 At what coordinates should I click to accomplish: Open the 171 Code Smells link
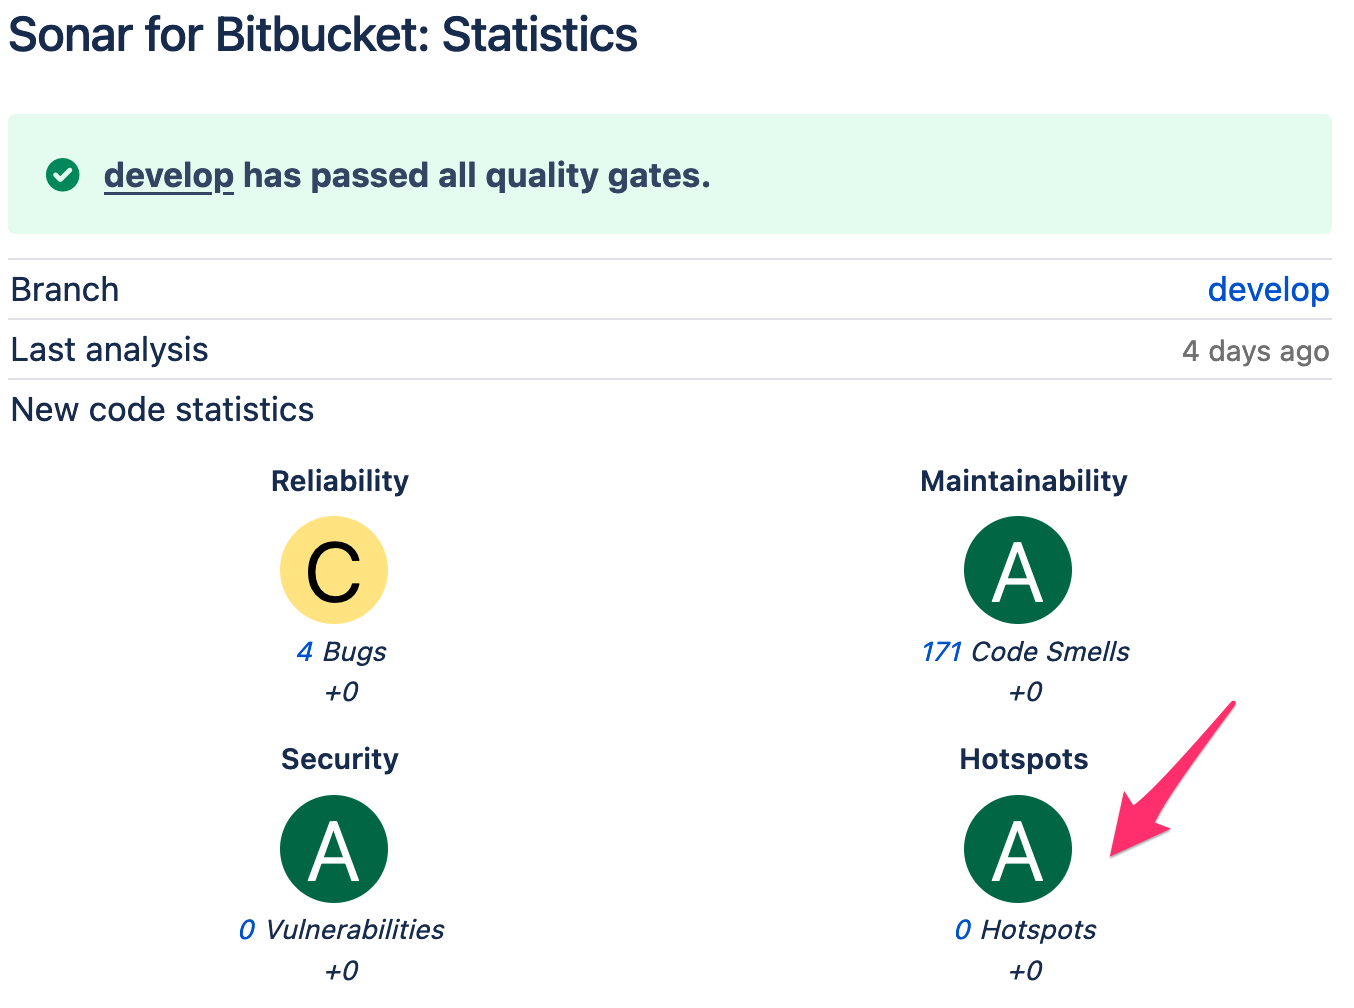coord(941,652)
